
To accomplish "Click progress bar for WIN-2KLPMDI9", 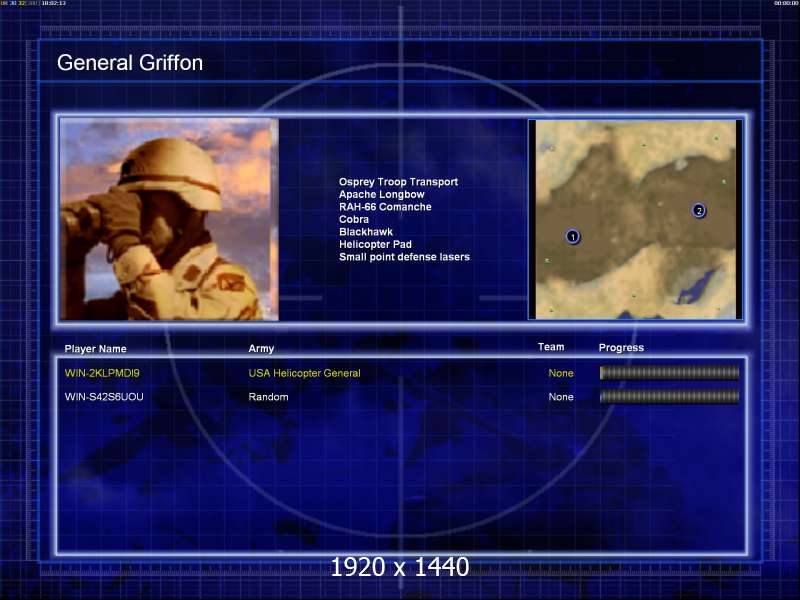I will (669, 373).
